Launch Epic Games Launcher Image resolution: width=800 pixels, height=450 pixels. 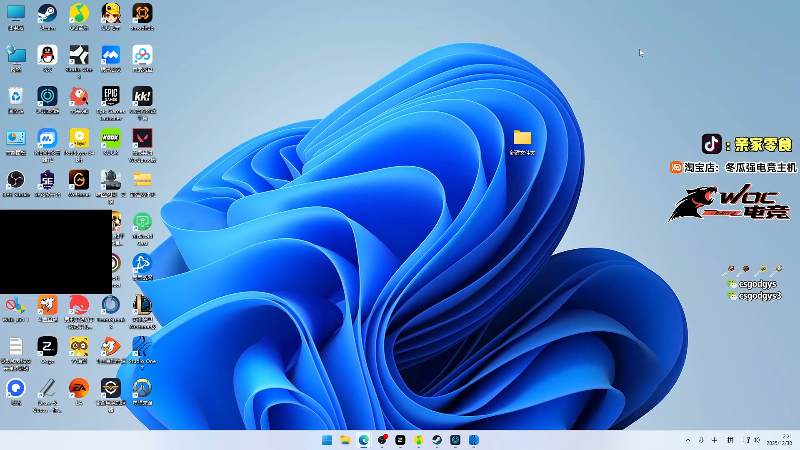[111, 96]
